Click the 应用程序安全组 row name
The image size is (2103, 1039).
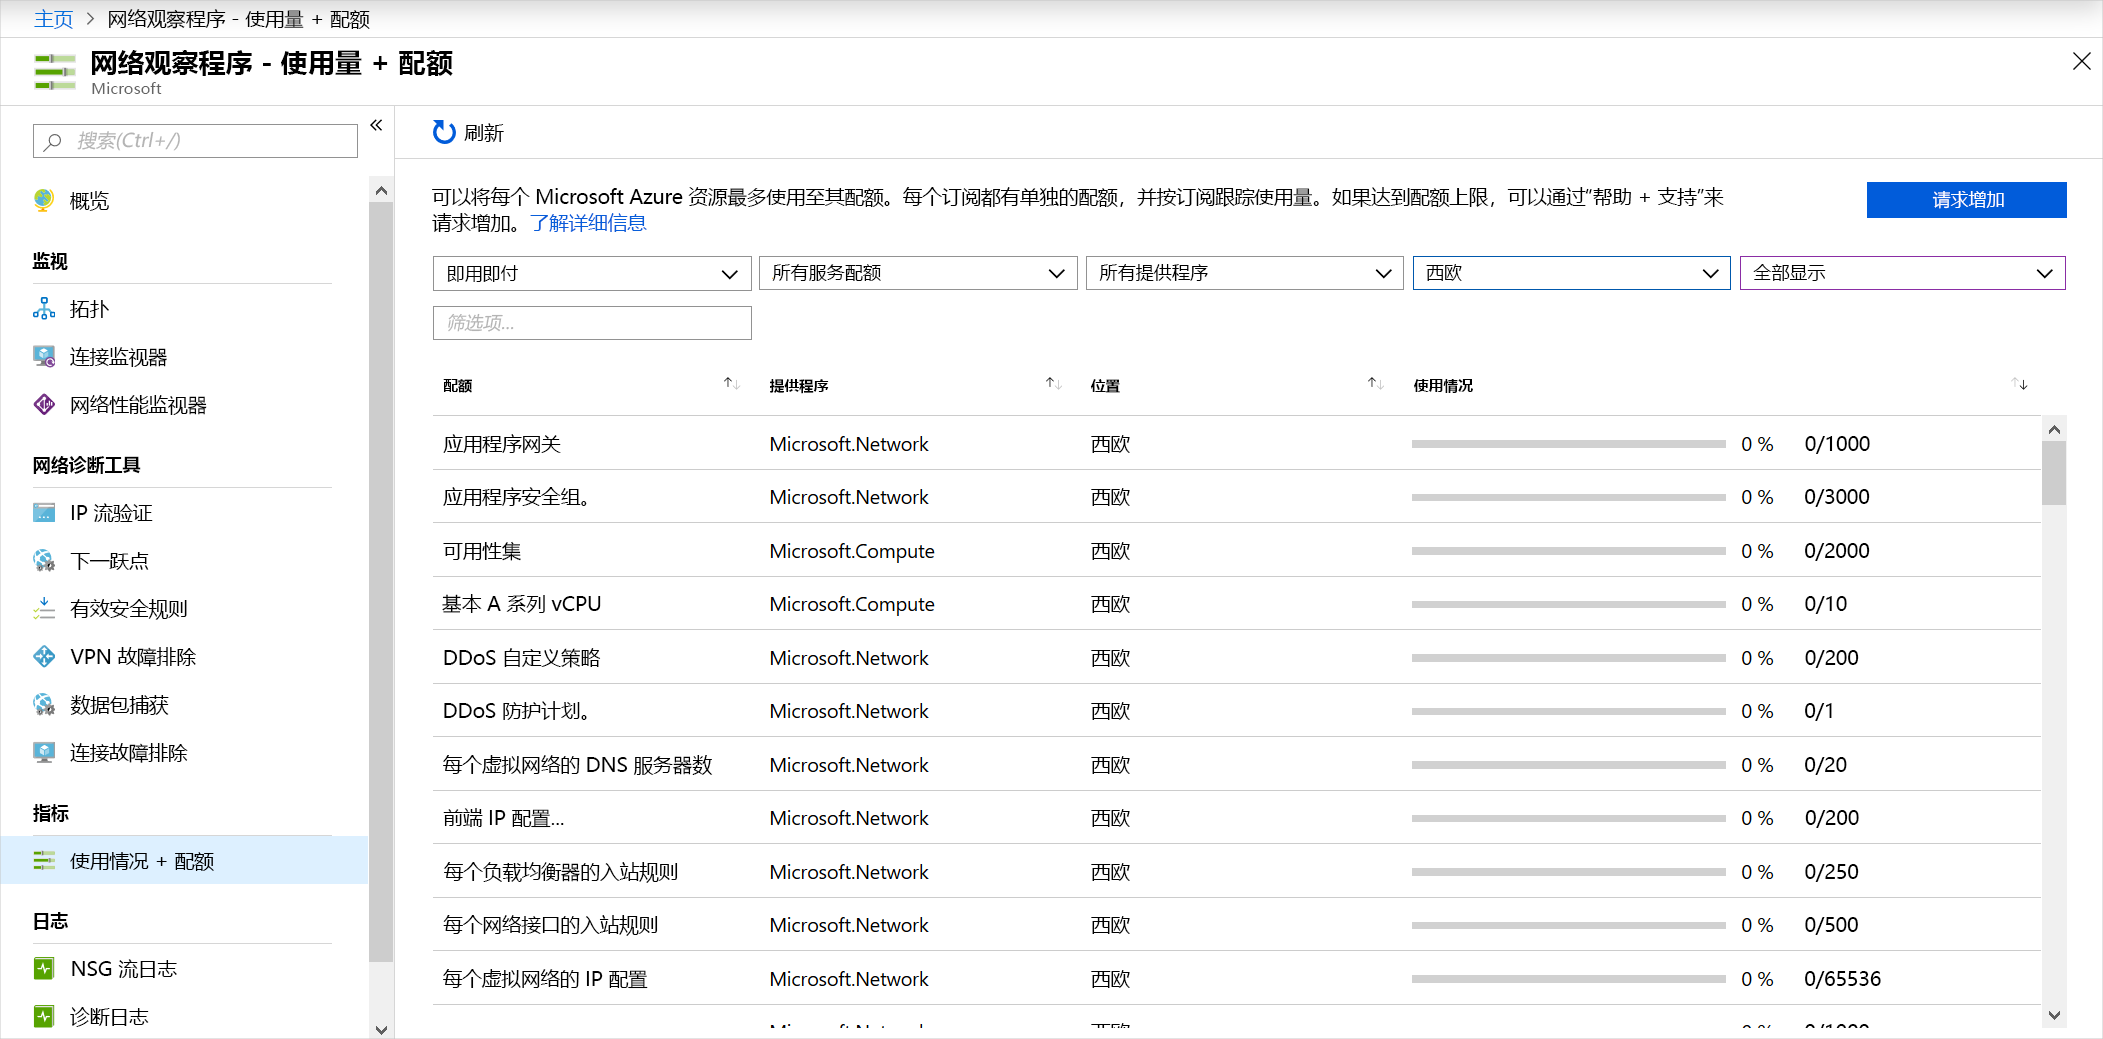pos(516,497)
